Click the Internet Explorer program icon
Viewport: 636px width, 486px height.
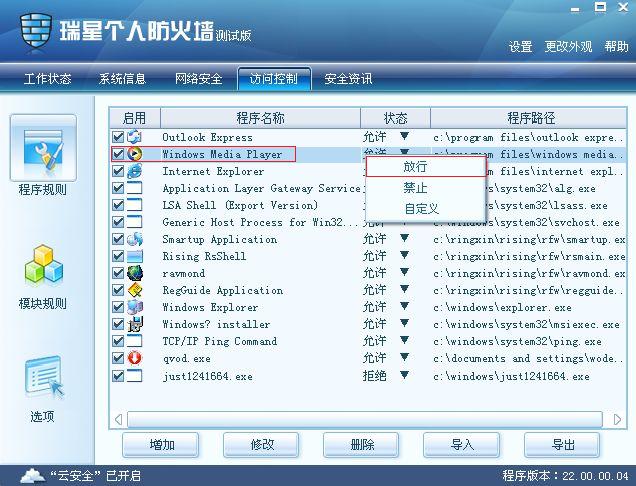point(135,171)
